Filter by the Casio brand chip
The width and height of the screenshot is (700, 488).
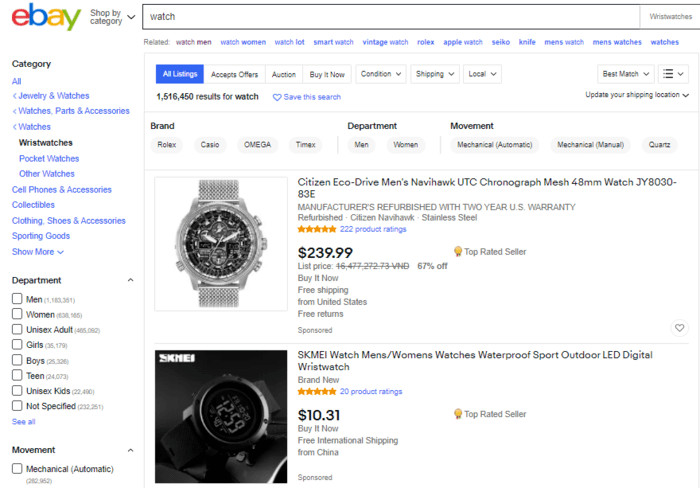coord(210,145)
